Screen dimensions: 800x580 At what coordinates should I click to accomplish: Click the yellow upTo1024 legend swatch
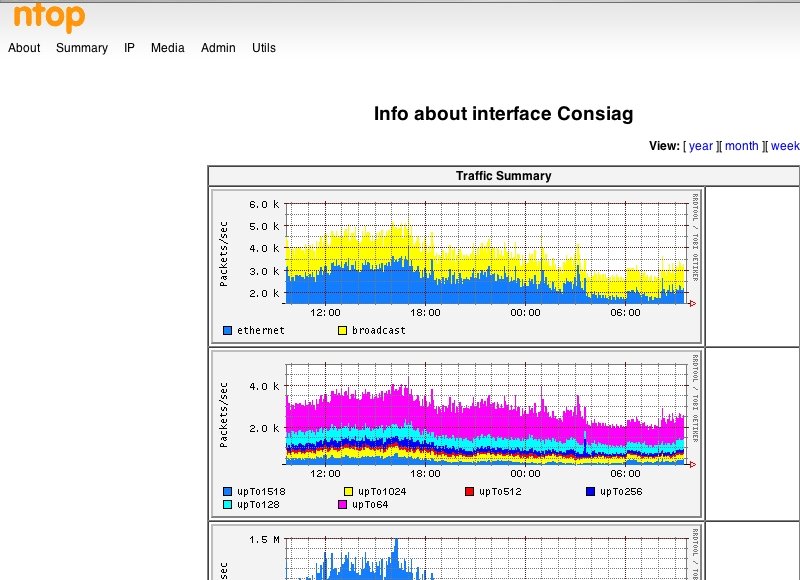click(x=348, y=492)
